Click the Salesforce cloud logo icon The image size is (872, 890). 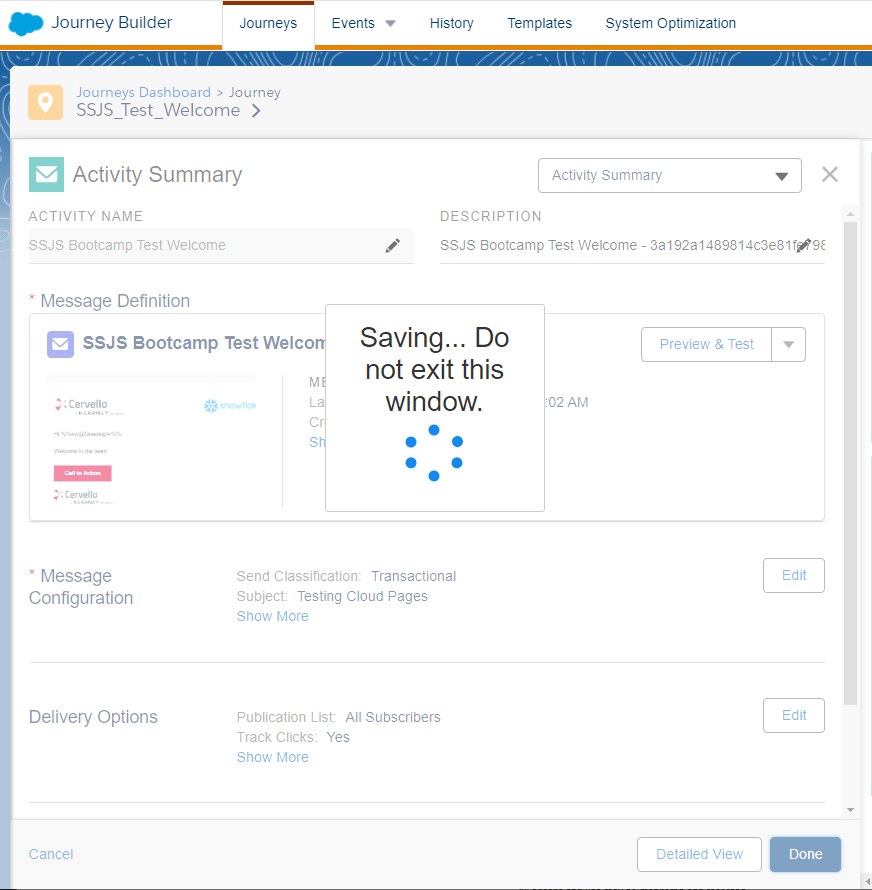[x=26, y=23]
